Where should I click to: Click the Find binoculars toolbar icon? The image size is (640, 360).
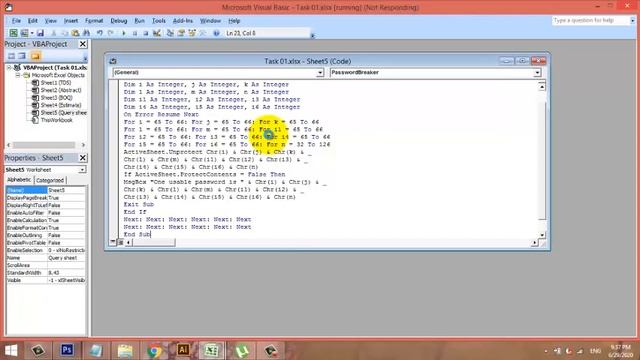click(x=87, y=33)
